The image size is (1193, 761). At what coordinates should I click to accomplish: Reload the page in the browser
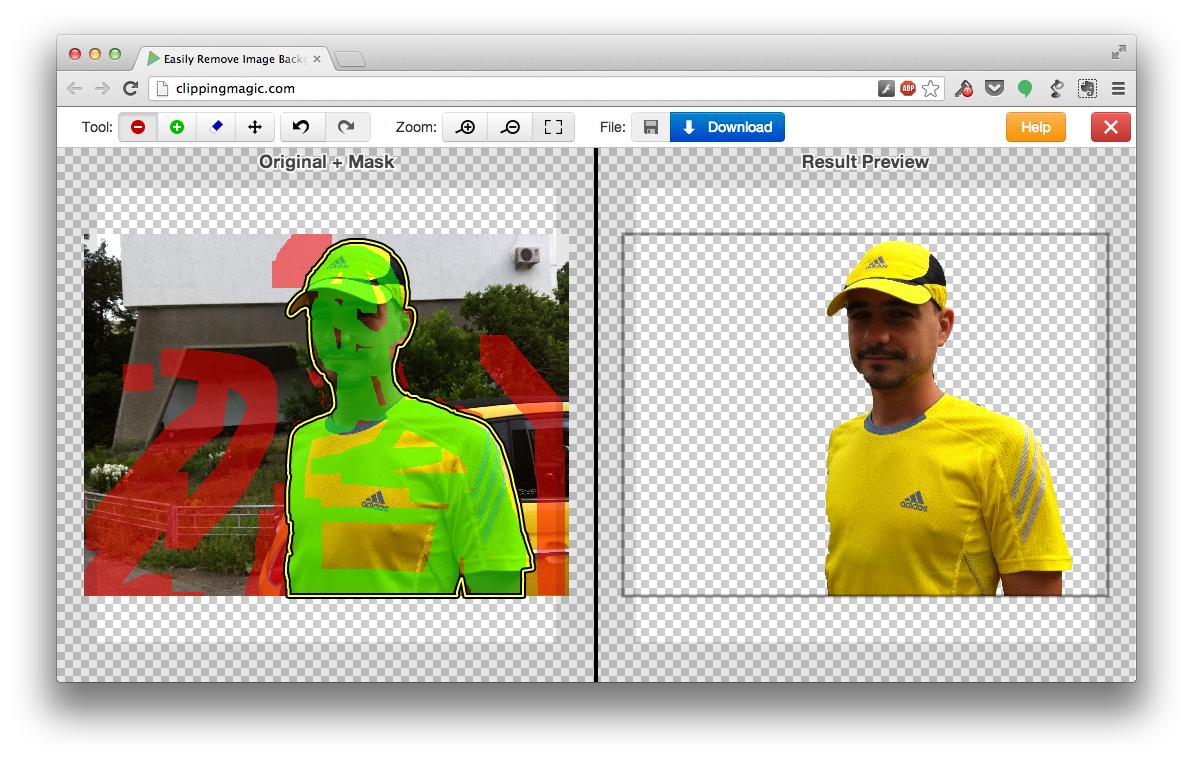(x=130, y=88)
